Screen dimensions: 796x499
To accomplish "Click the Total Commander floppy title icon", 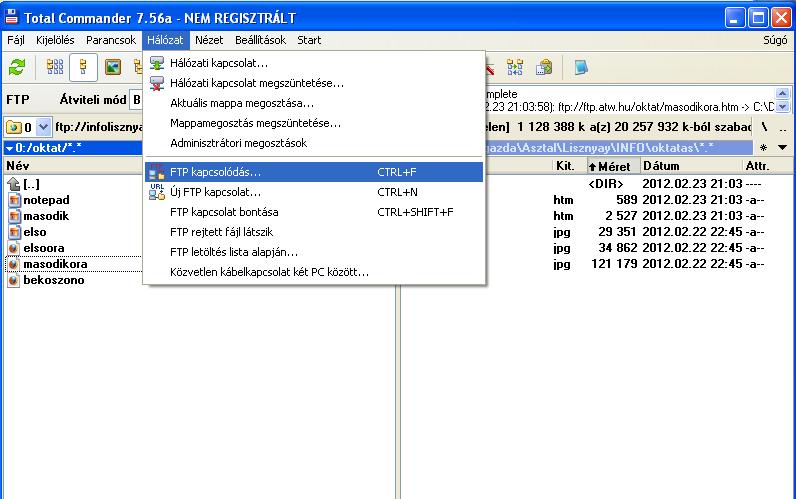I will point(11,17).
